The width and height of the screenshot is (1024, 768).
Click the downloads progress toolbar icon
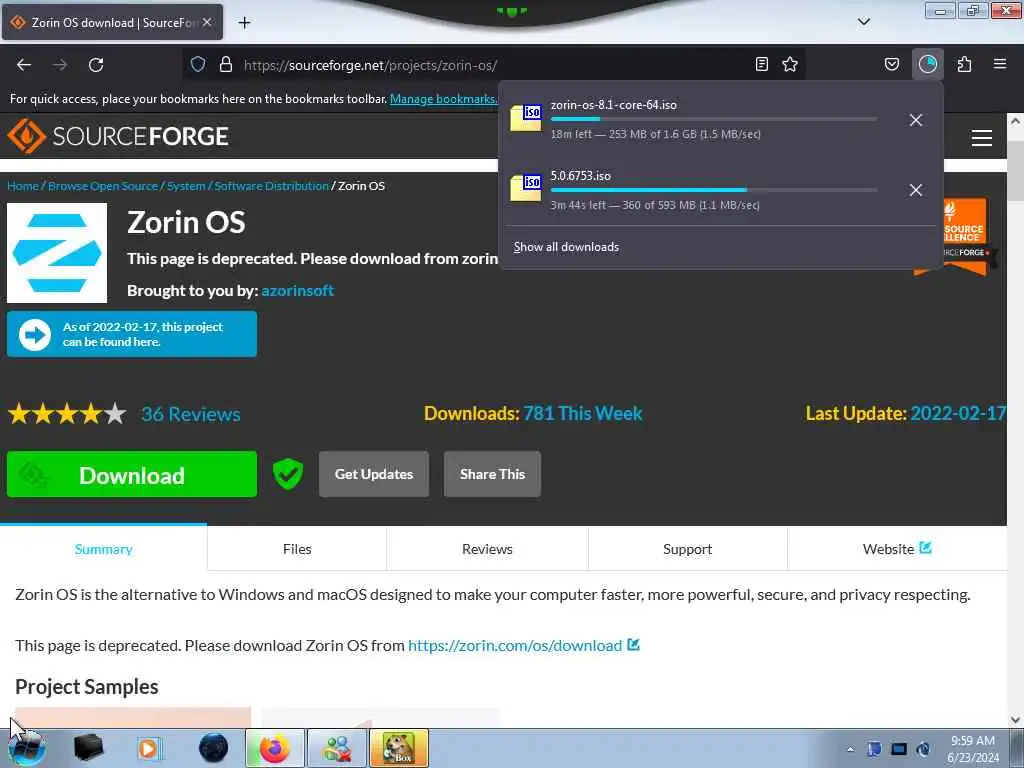pyautogui.click(x=927, y=64)
